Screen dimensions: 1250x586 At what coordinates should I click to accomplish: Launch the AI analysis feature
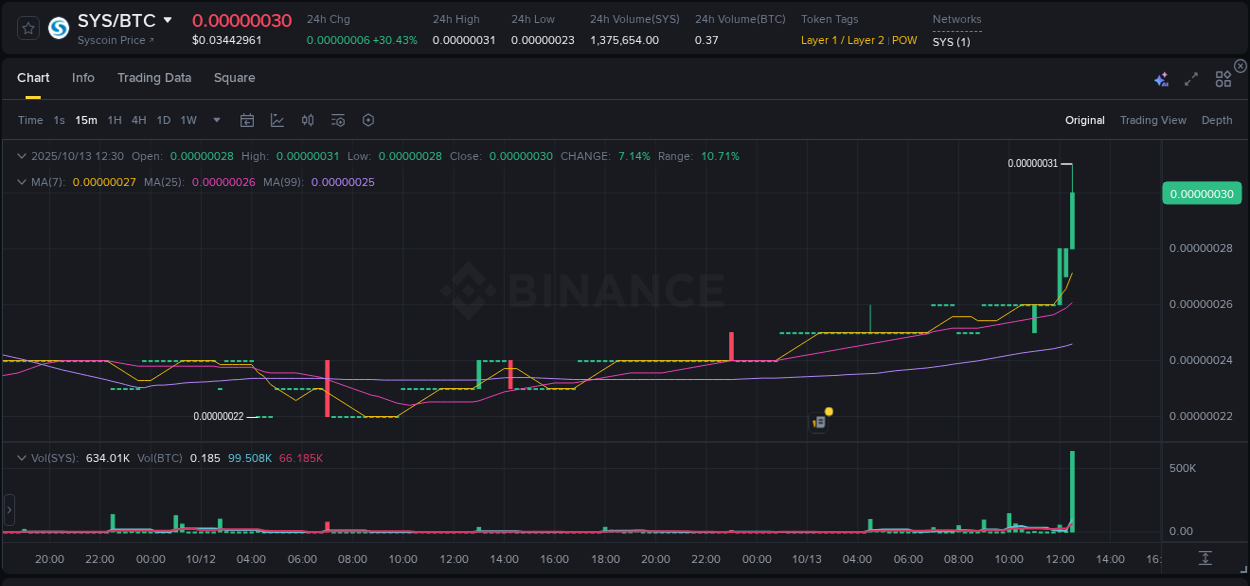pos(1161,77)
